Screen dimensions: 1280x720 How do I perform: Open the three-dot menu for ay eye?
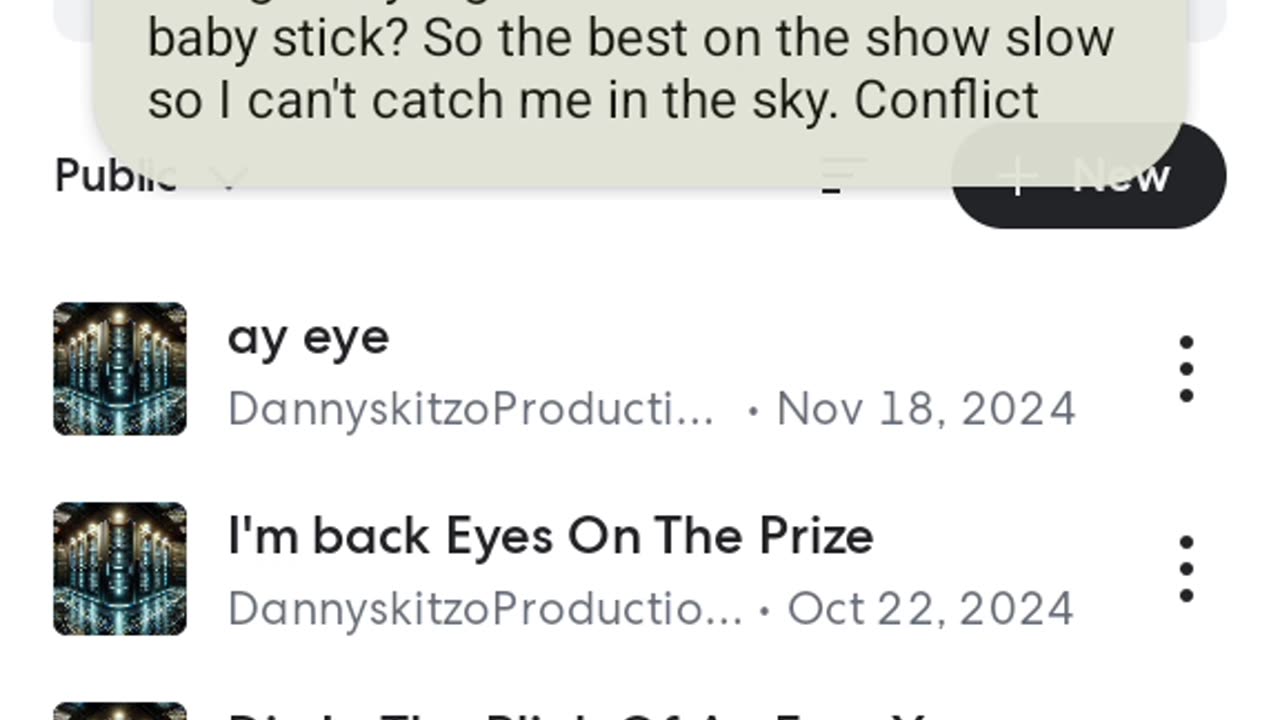coord(1186,369)
